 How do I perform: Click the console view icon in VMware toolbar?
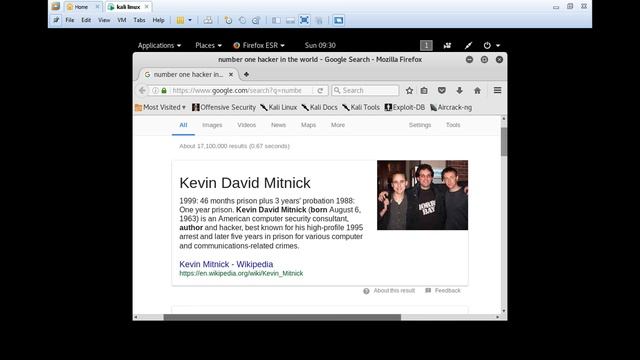[x=338, y=20]
